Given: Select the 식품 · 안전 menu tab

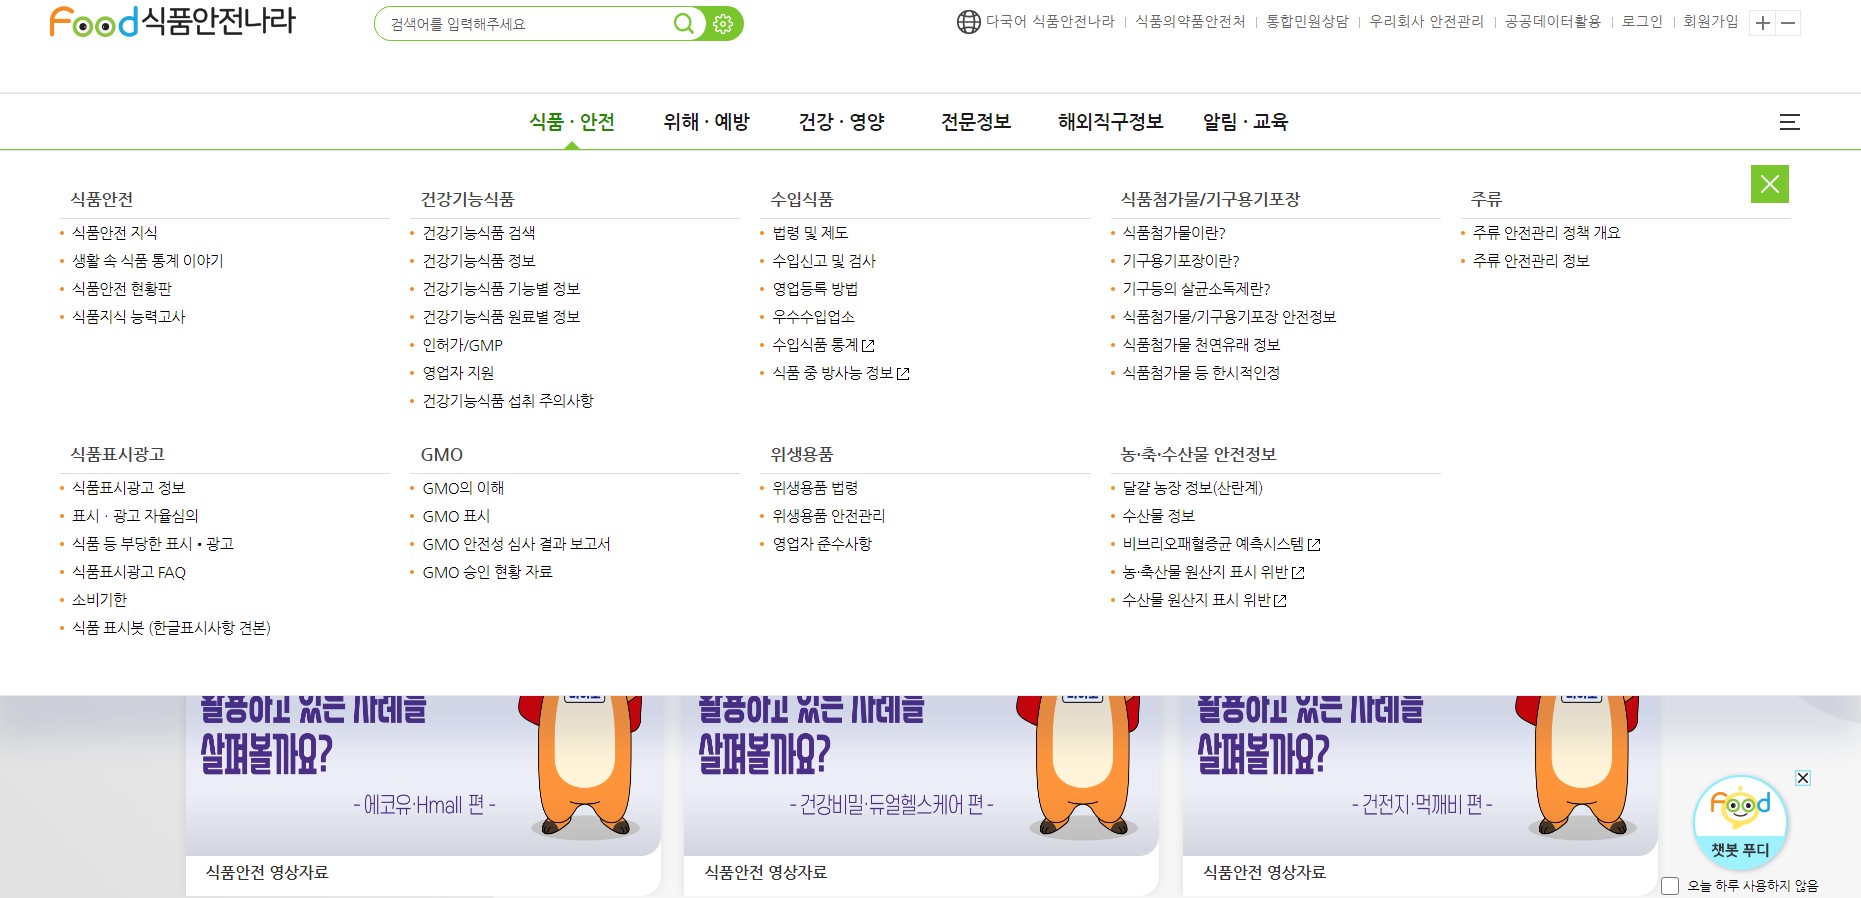Looking at the screenshot, I should click(572, 122).
